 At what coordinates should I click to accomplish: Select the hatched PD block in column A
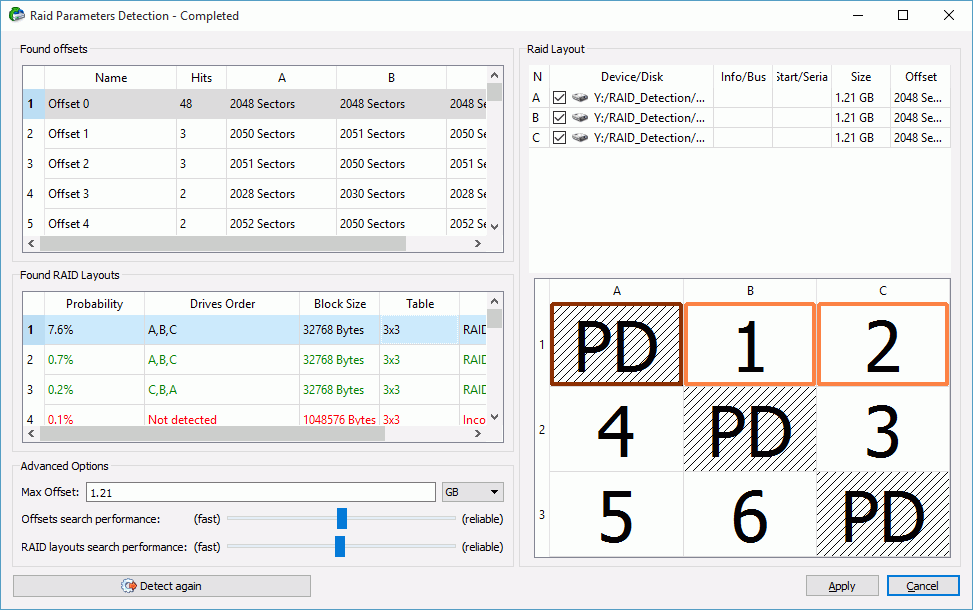point(617,344)
